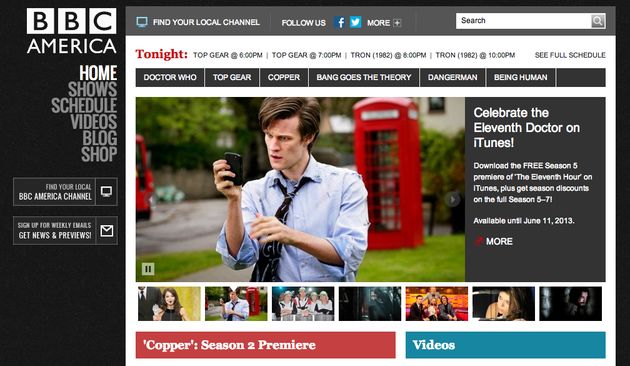Expand the MORE plus icon beside Follow Us
This screenshot has height=366, width=630.
[x=397, y=23]
